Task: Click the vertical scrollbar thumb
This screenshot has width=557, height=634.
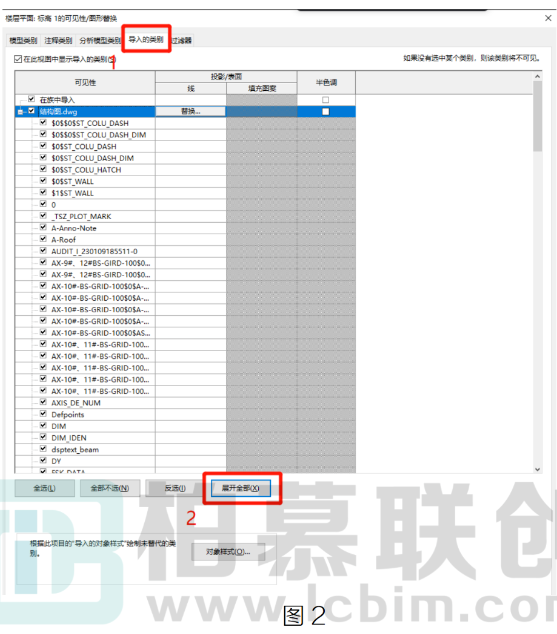Action: tap(538, 116)
